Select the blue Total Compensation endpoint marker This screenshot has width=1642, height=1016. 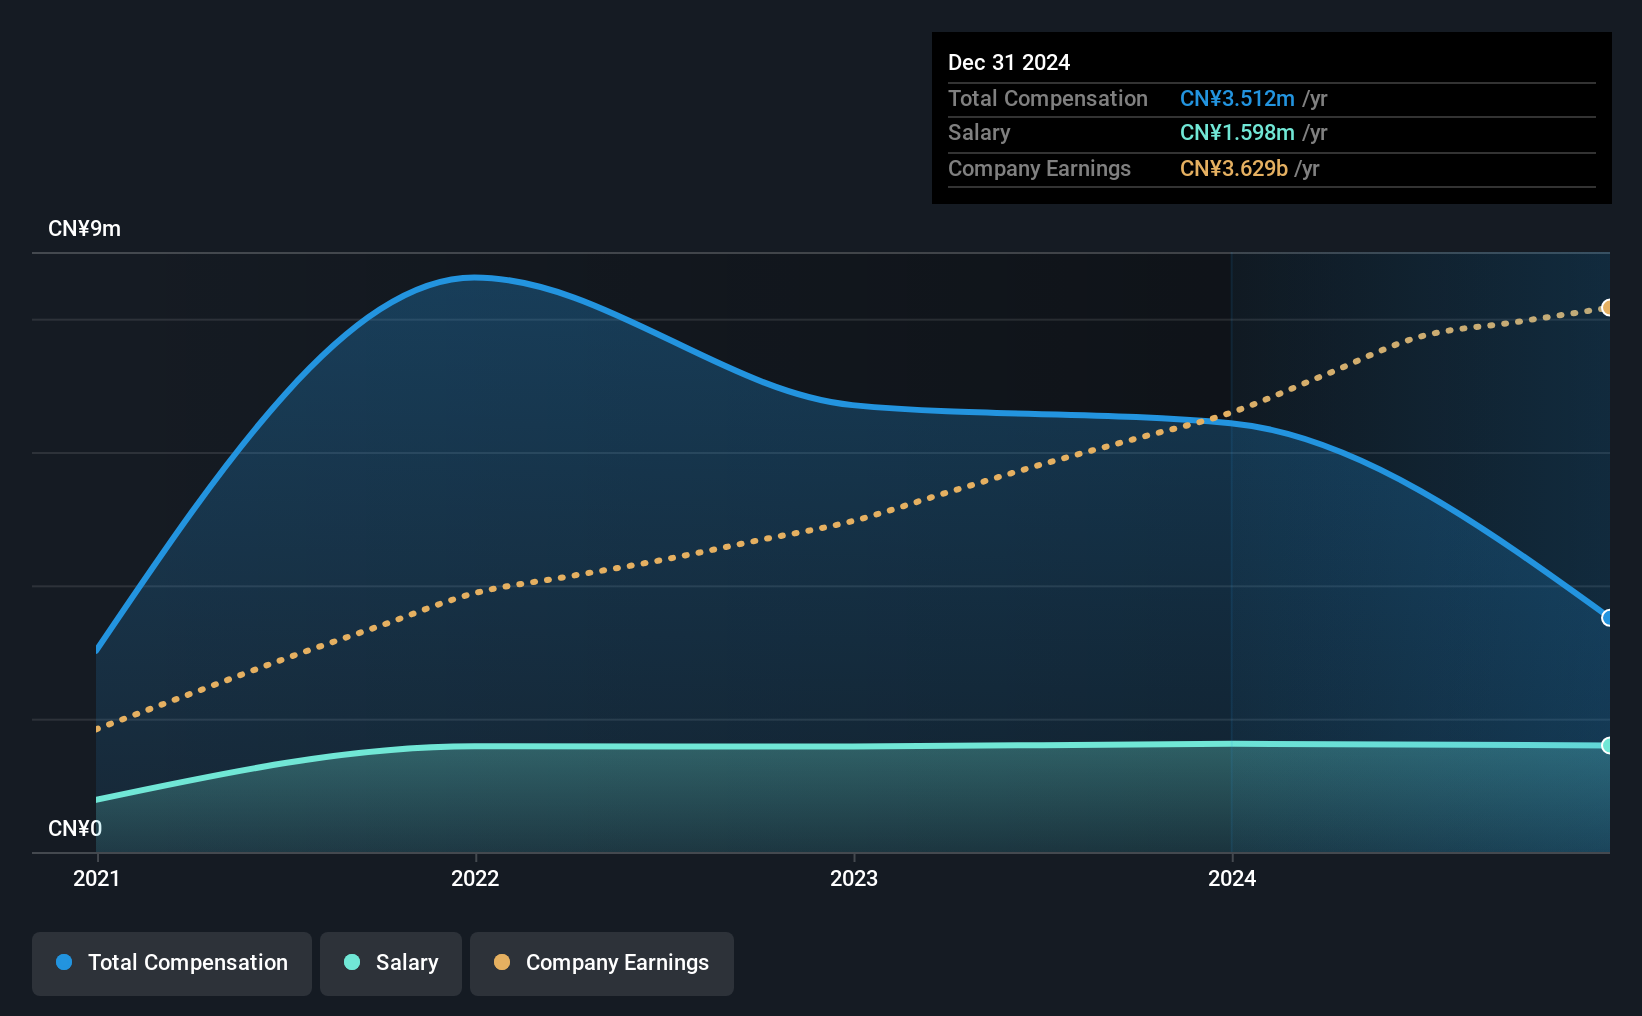pyautogui.click(x=1607, y=618)
